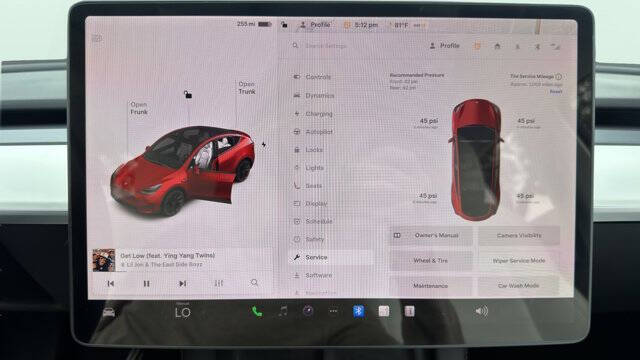Open the three-dots app launcher
Viewport: 640px width, 360px height.
coord(333,311)
